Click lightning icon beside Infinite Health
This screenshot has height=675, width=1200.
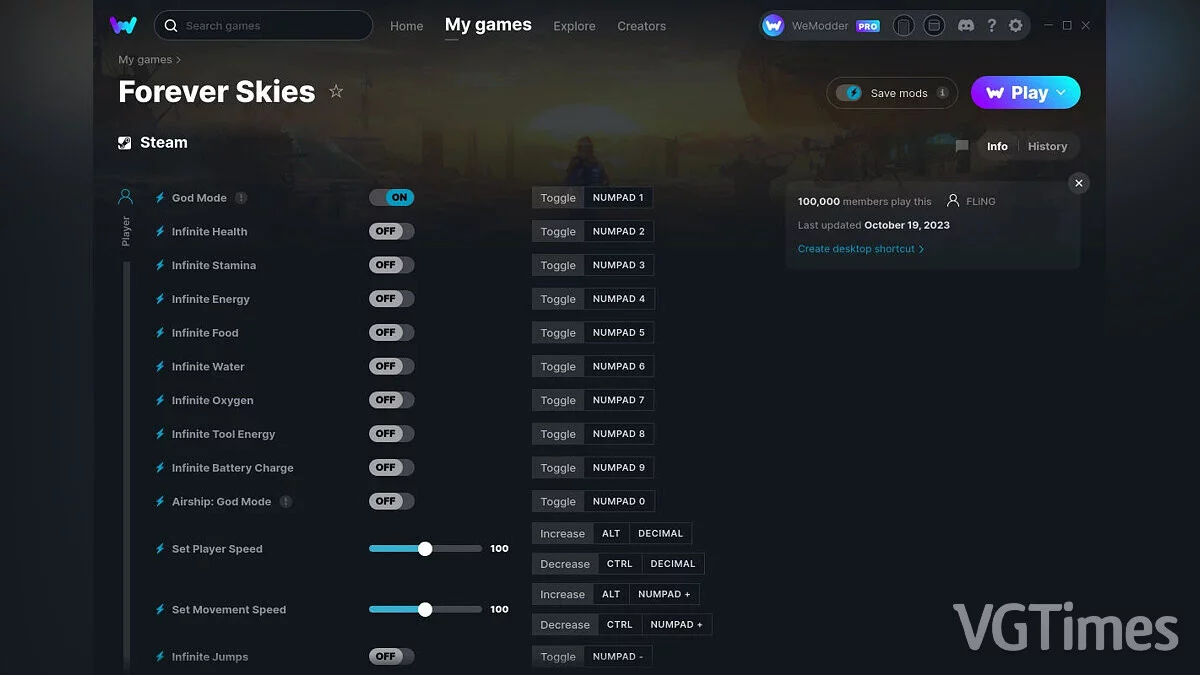pyautogui.click(x=160, y=232)
